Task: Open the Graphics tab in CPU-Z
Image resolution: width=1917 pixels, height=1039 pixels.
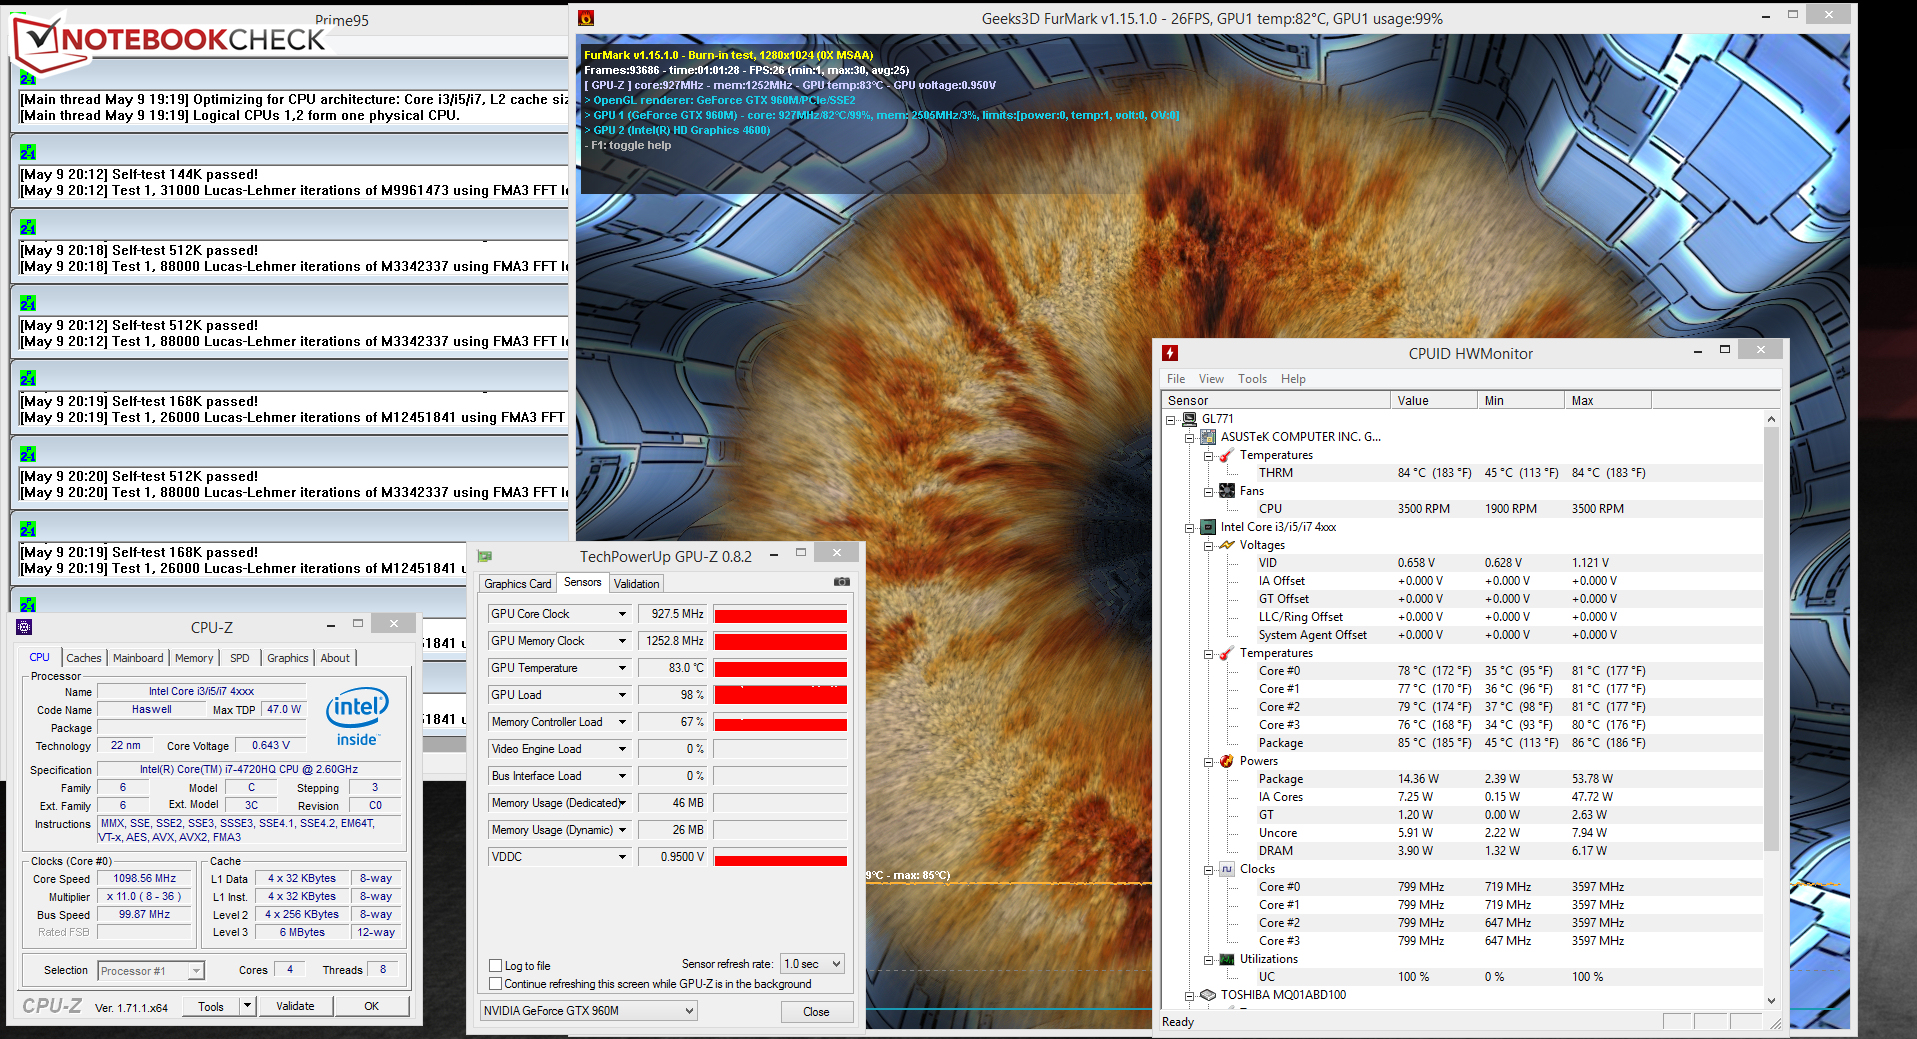Action: click(288, 658)
